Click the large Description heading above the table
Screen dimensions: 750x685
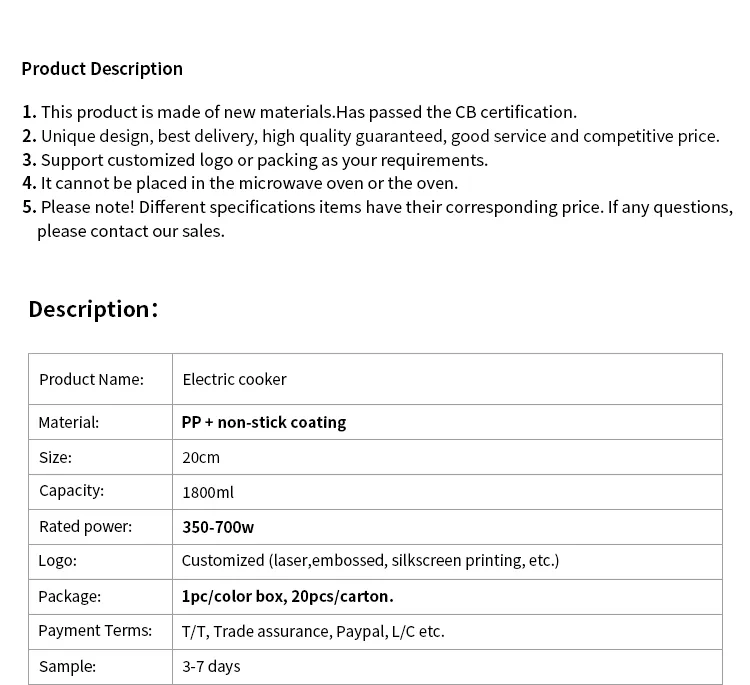[x=93, y=309]
